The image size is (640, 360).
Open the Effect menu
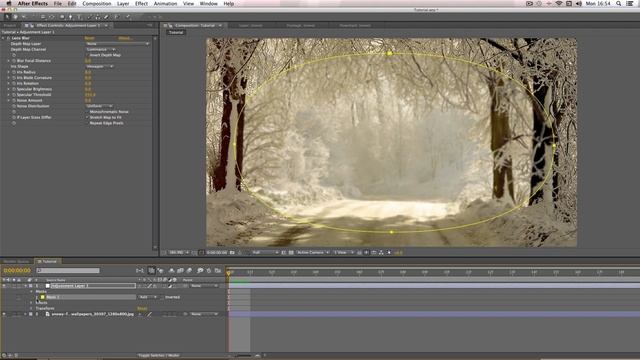[141, 3]
